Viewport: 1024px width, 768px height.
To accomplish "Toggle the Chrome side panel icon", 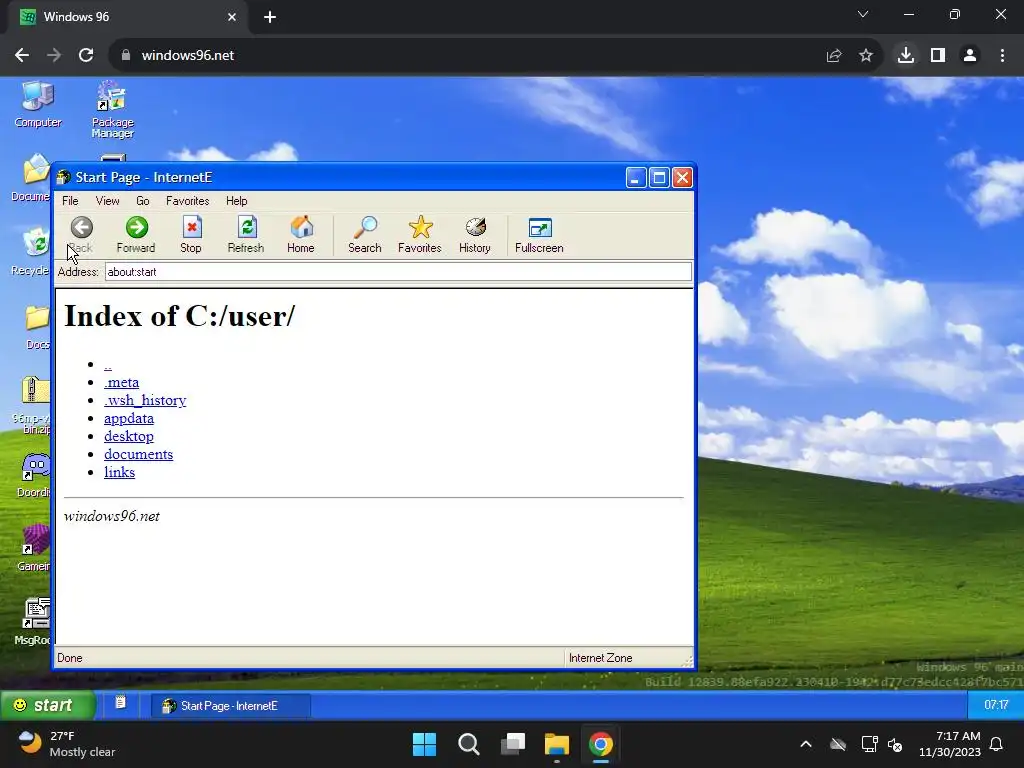I will pyautogui.click(x=938, y=56).
